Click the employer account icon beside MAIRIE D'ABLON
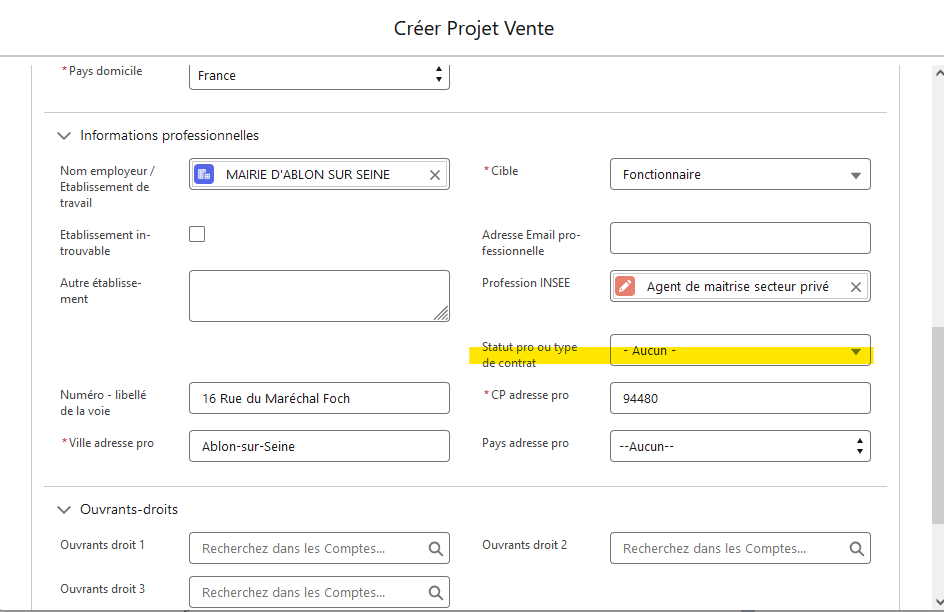 (204, 175)
